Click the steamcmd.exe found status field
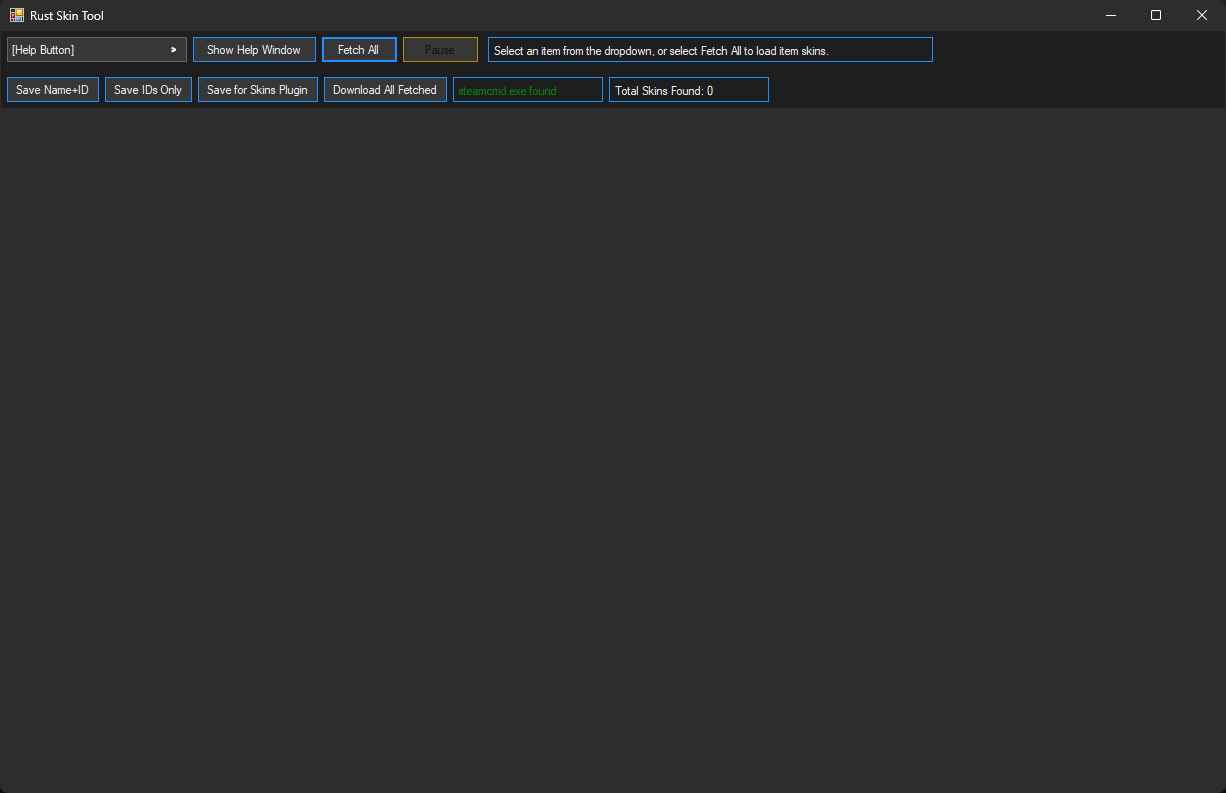 pyautogui.click(x=527, y=89)
